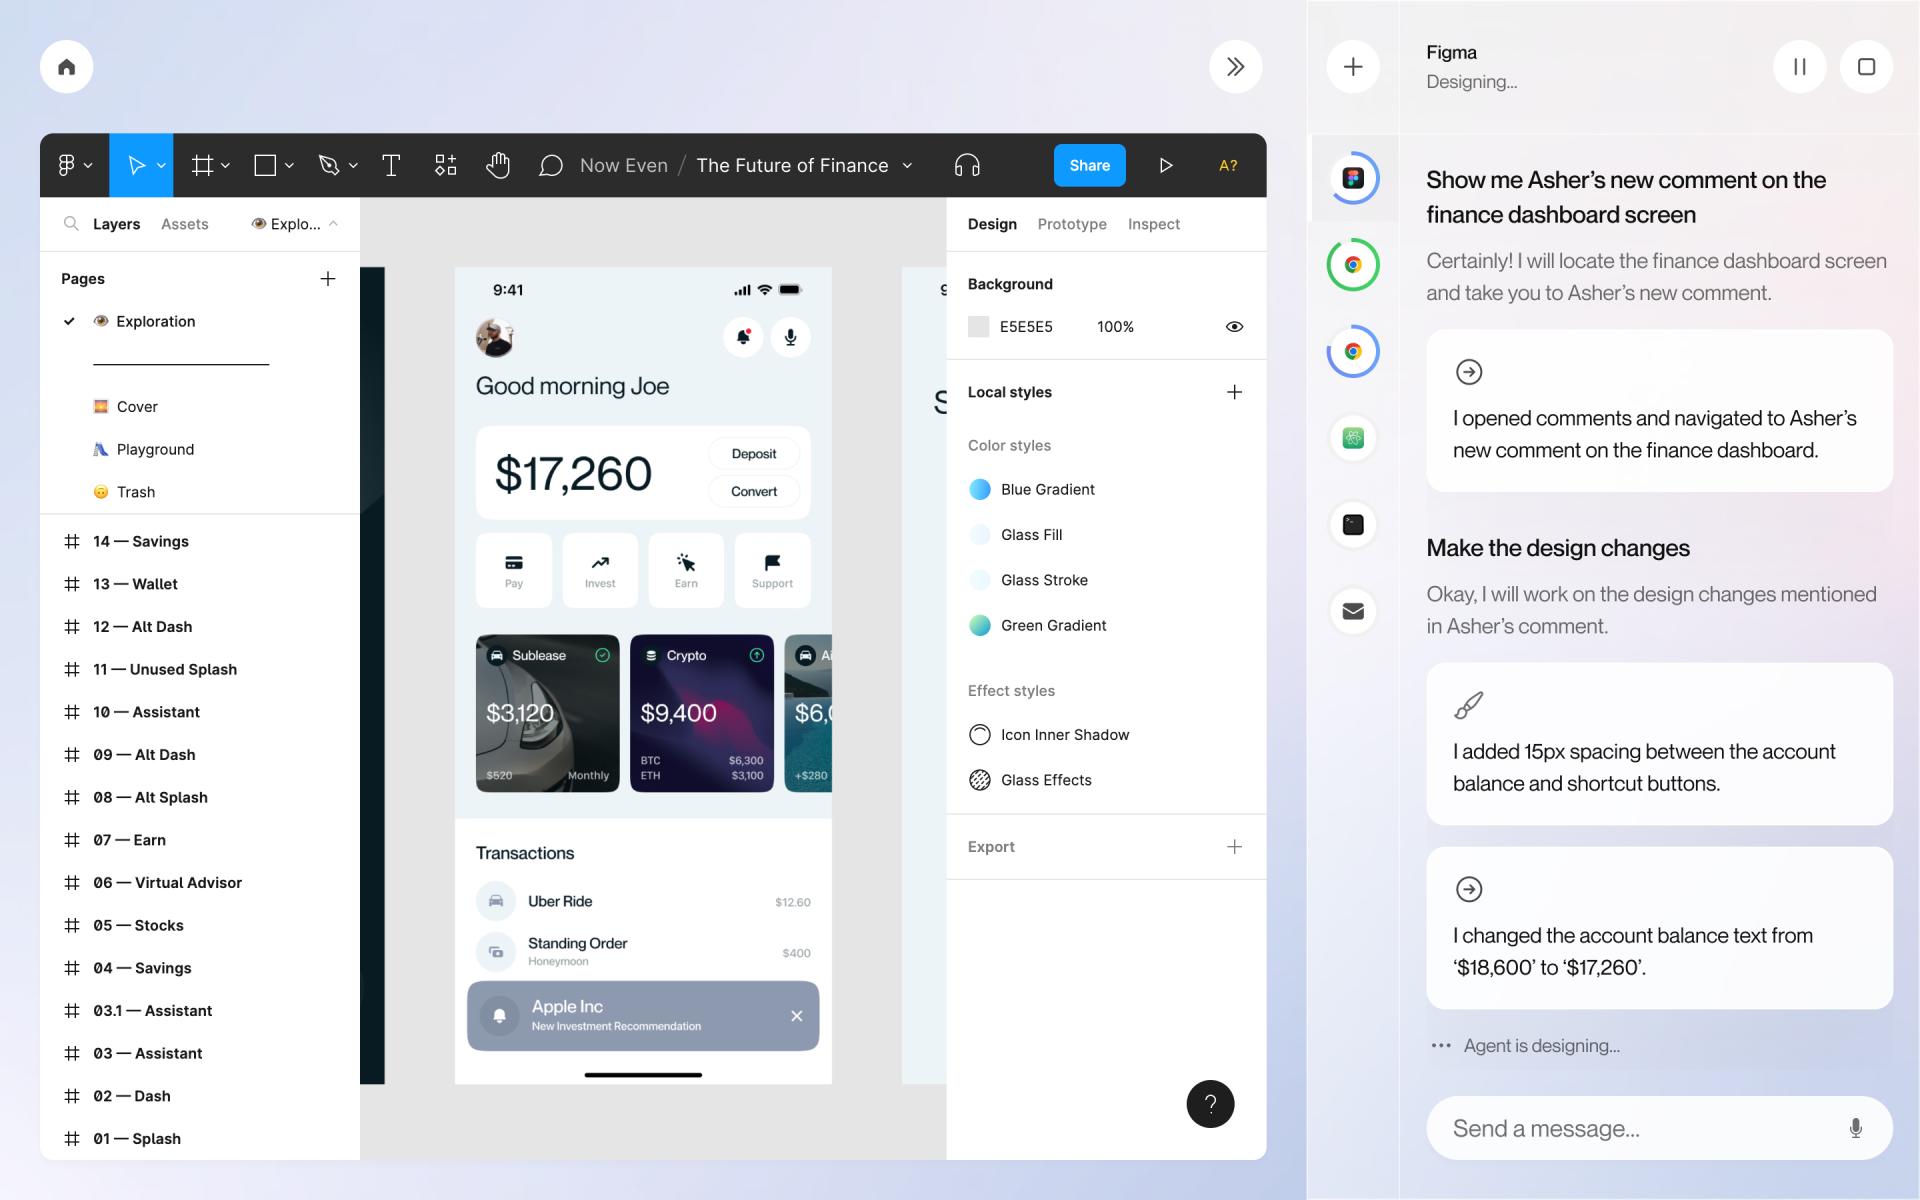Add a new page with plus icon
This screenshot has width=1920, height=1200.
[328, 278]
